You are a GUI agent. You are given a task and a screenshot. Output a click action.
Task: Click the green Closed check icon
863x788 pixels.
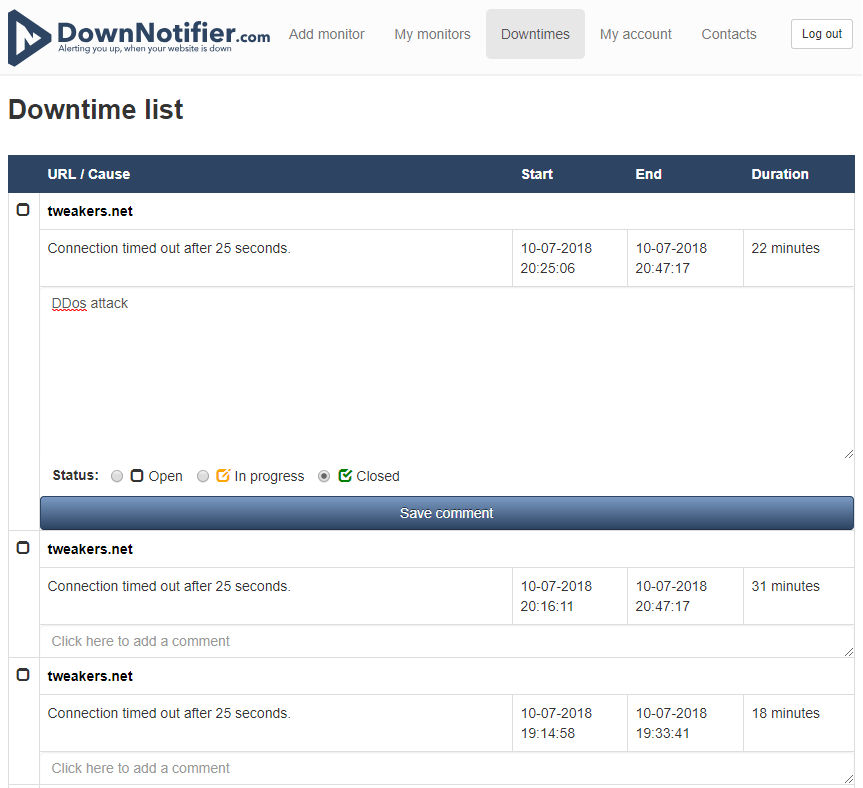point(345,475)
